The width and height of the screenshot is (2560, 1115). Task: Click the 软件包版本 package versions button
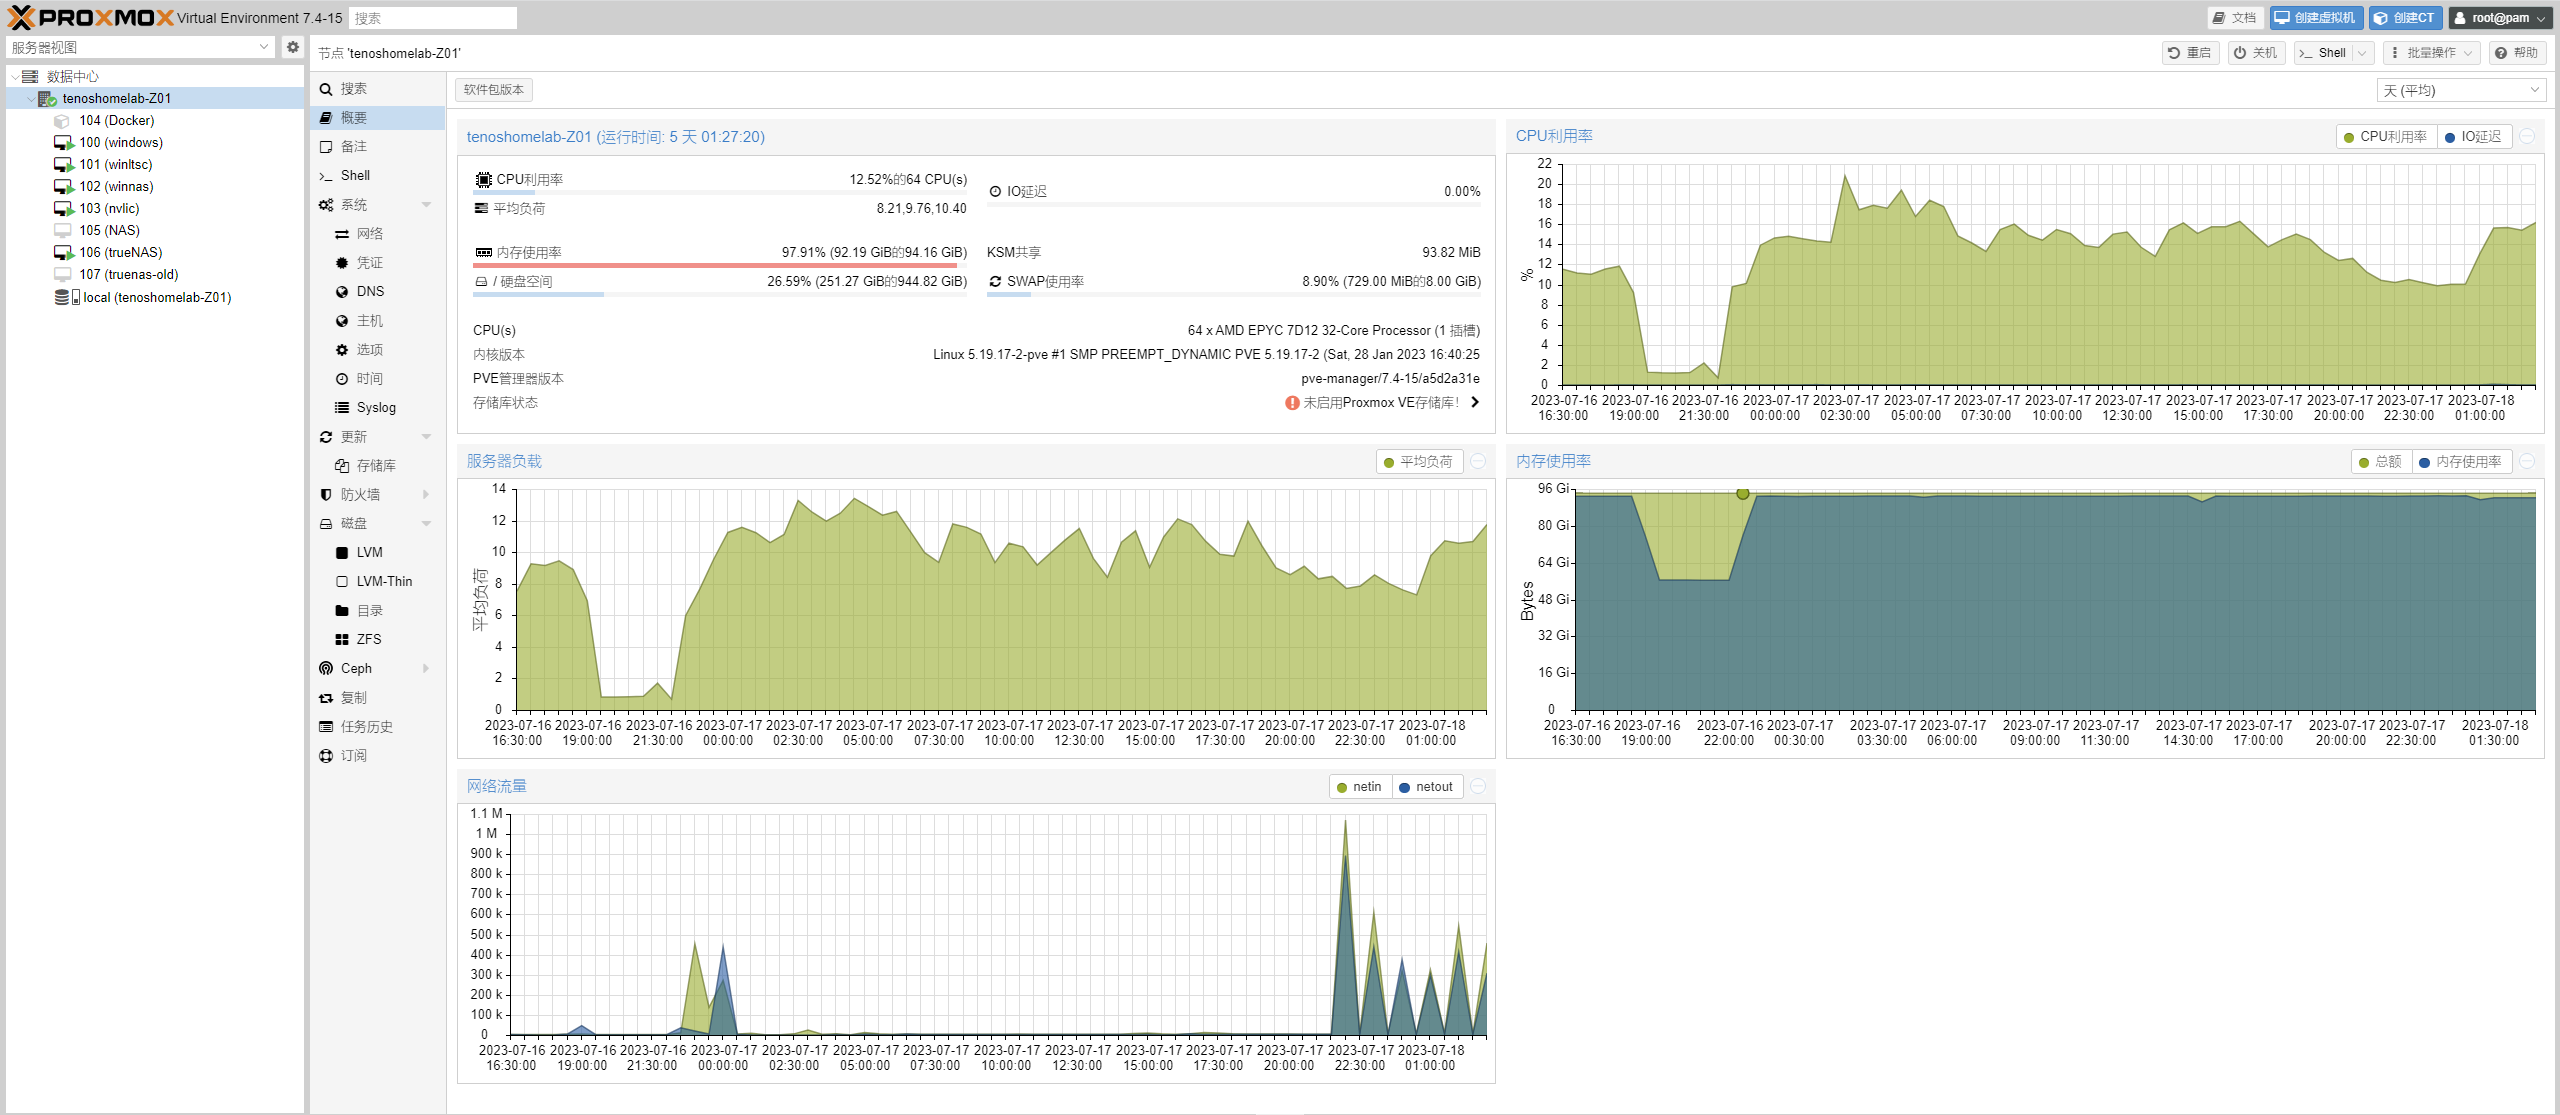tap(494, 90)
